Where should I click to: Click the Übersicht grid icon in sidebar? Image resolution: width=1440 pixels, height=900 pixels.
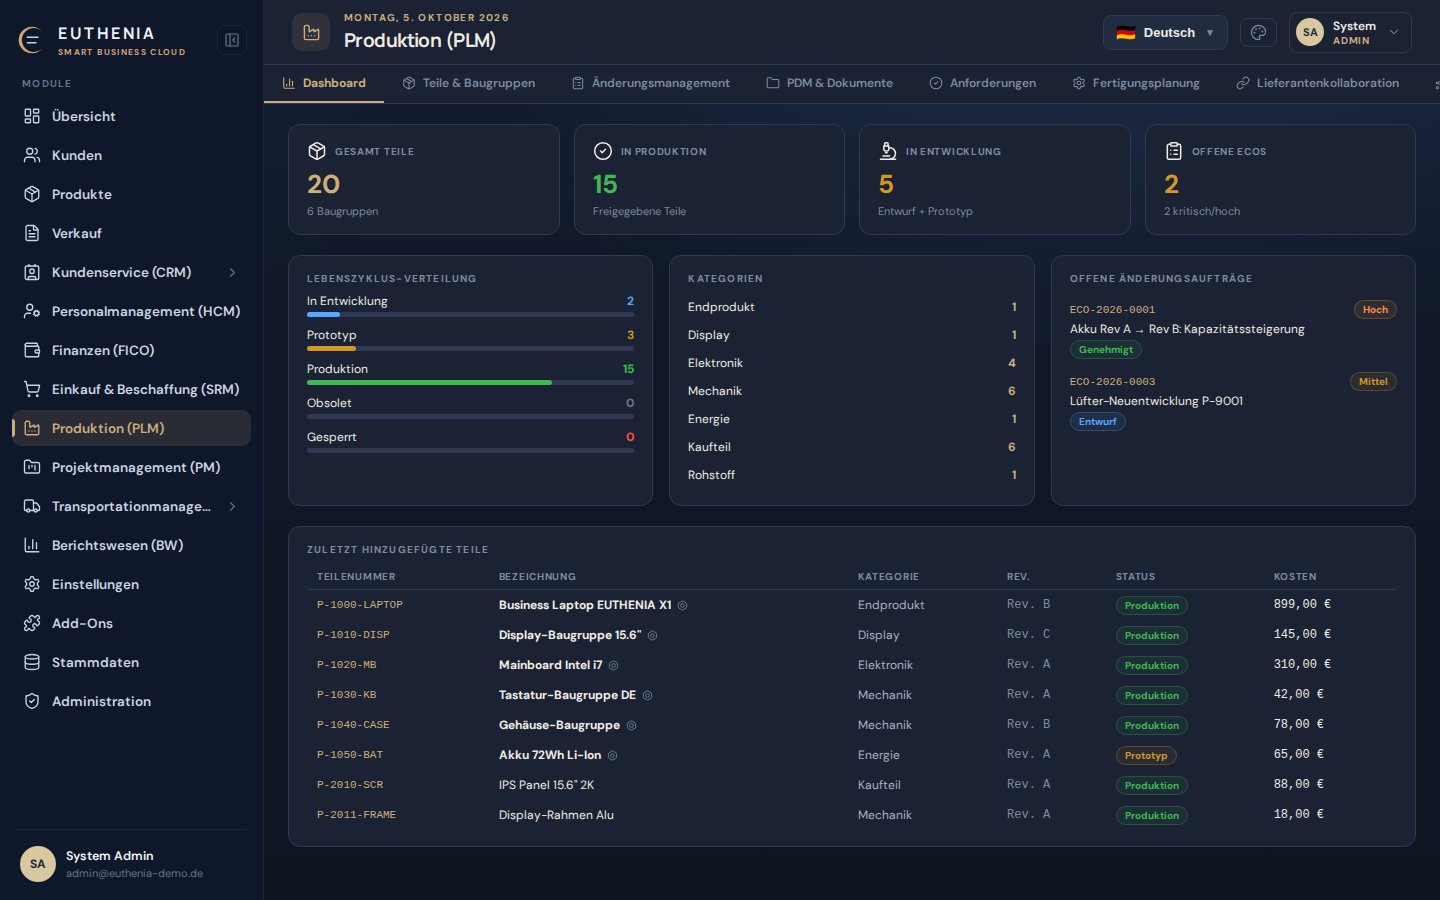coord(32,116)
